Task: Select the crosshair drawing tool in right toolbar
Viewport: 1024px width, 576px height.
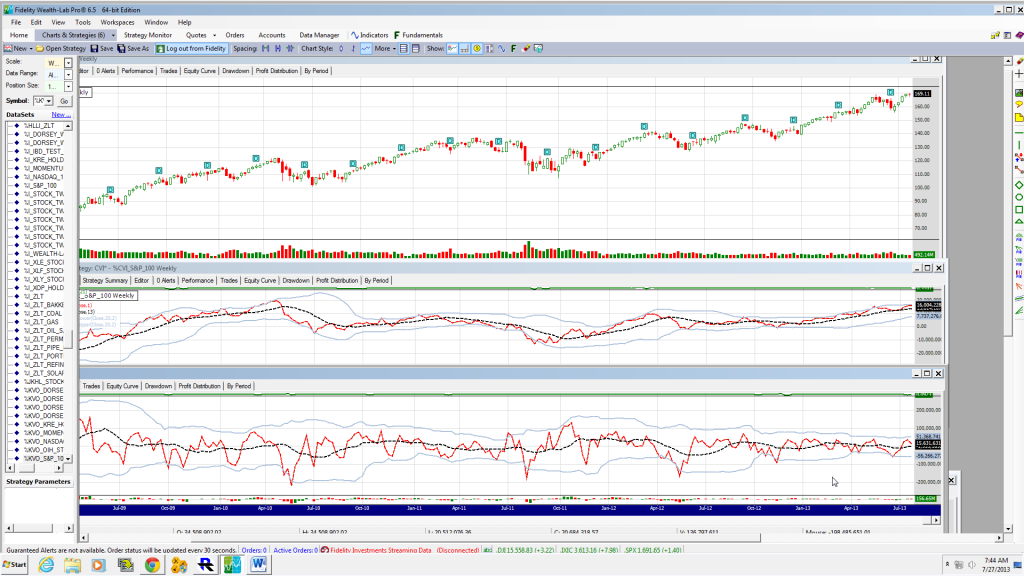Action: click(x=1019, y=74)
